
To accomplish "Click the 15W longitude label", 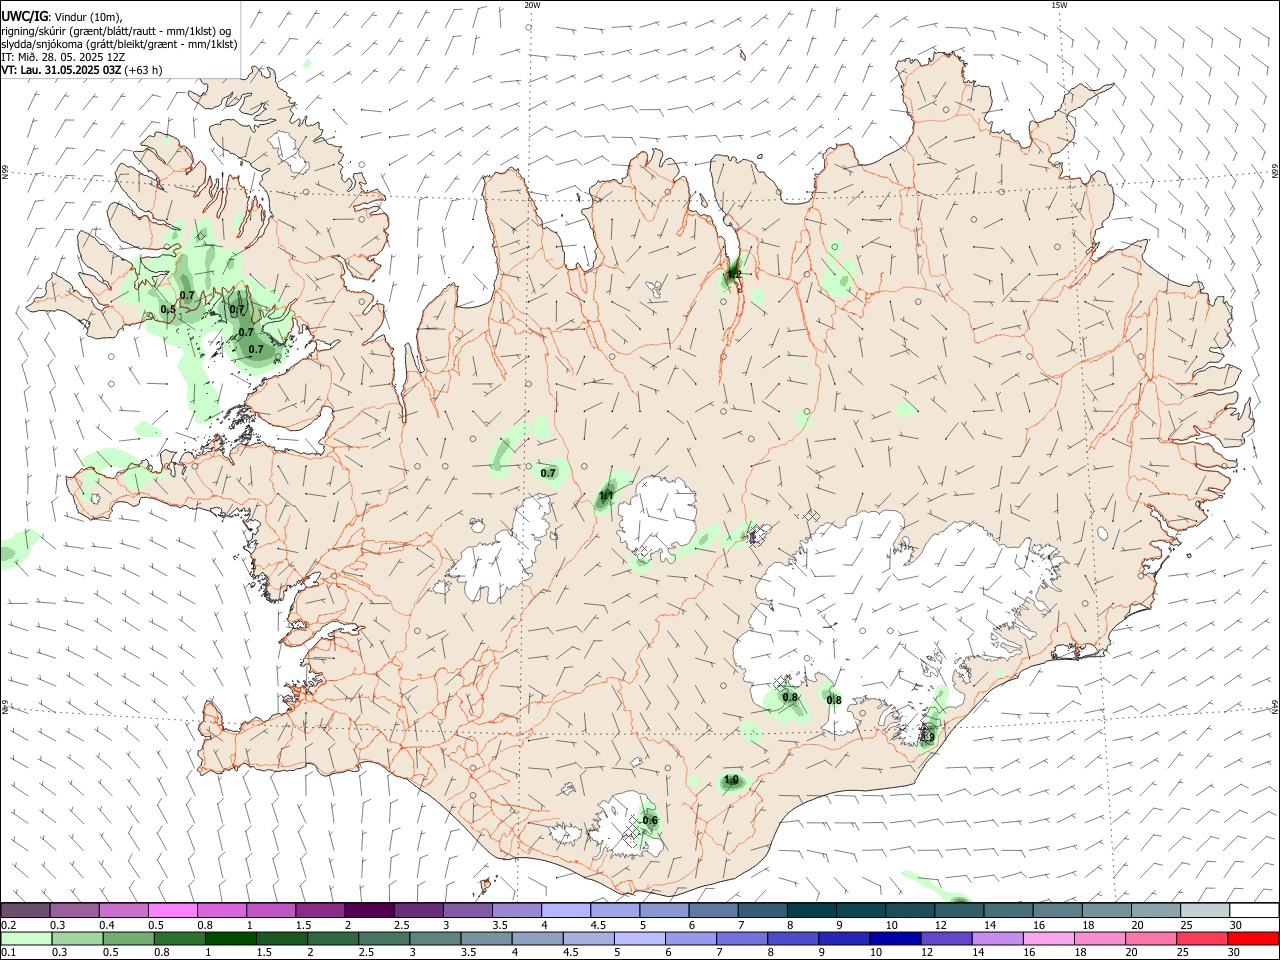I will (1059, 5).
